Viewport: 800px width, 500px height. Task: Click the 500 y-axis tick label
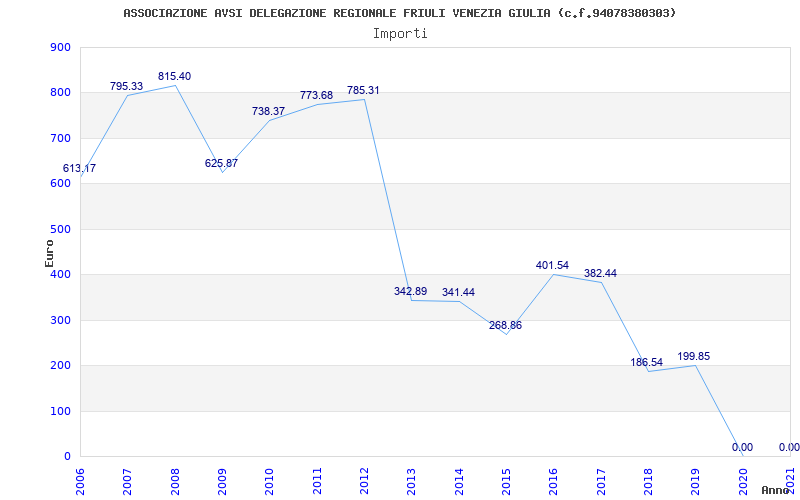(x=60, y=230)
